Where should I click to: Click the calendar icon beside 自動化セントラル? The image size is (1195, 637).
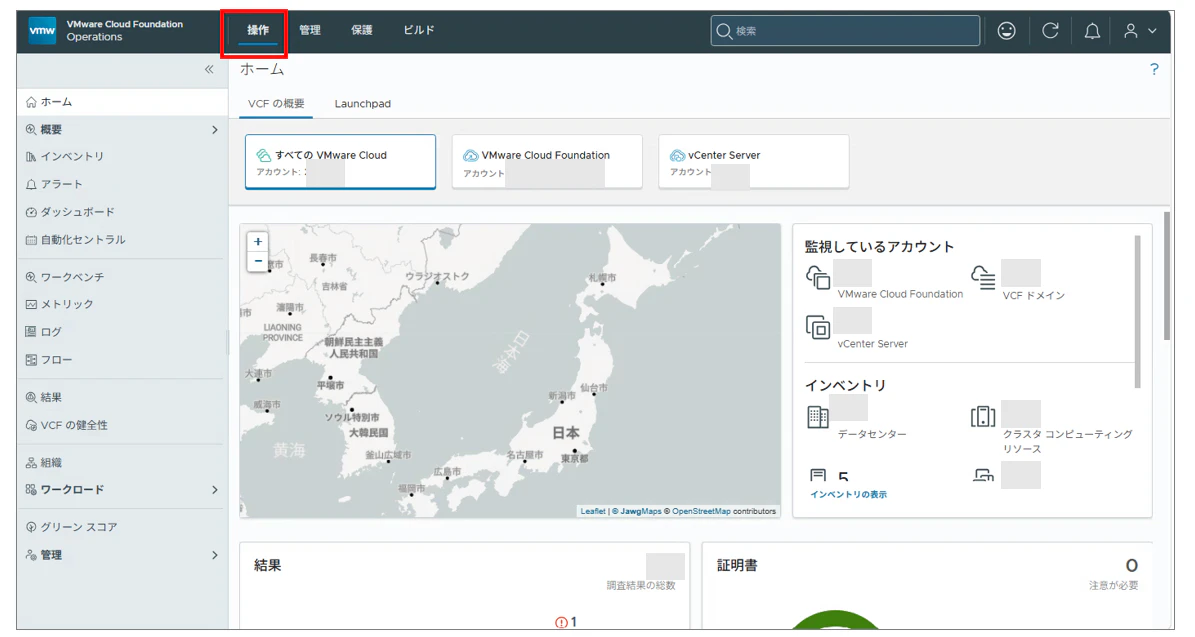pos(31,240)
